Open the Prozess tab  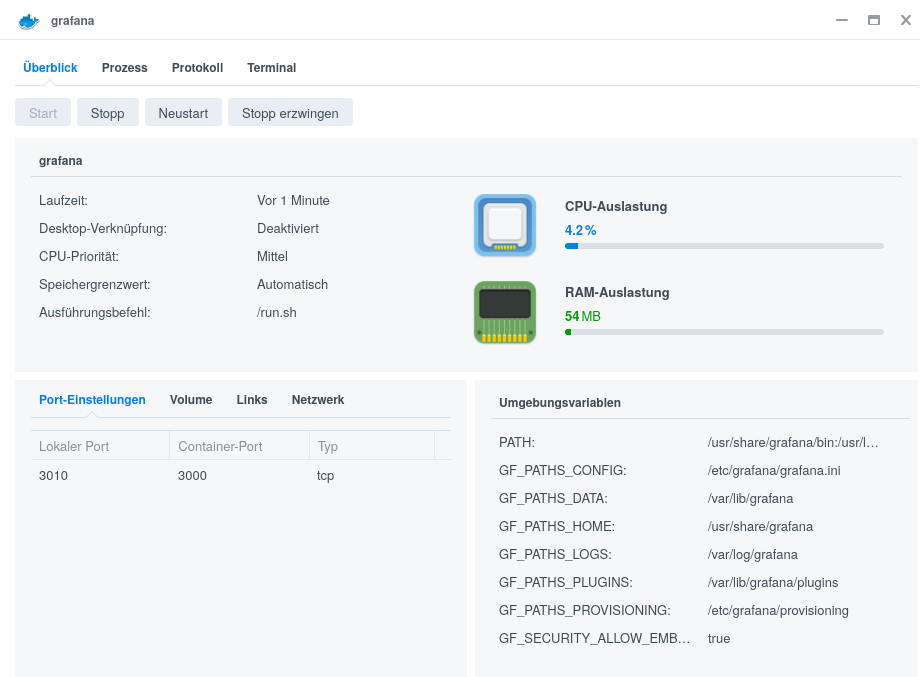(x=124, y=67)
